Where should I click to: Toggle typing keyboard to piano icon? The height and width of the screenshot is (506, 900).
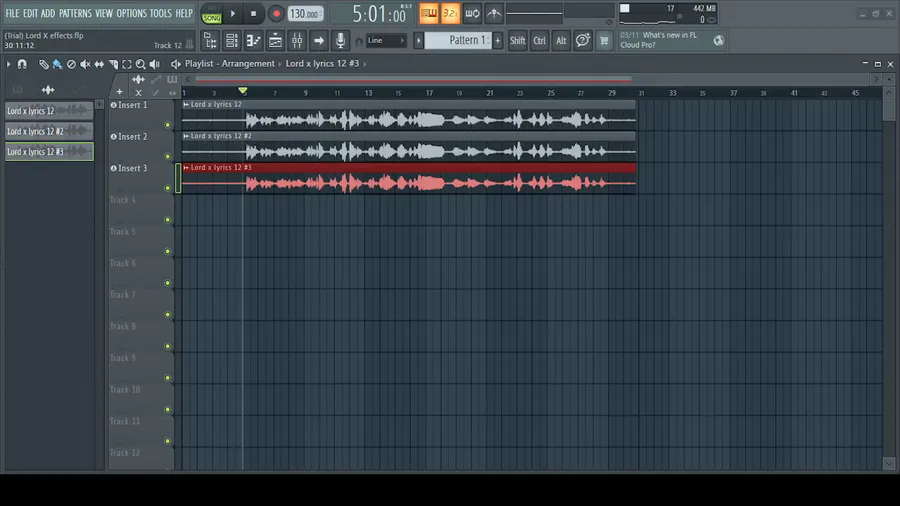click(428, 14)
